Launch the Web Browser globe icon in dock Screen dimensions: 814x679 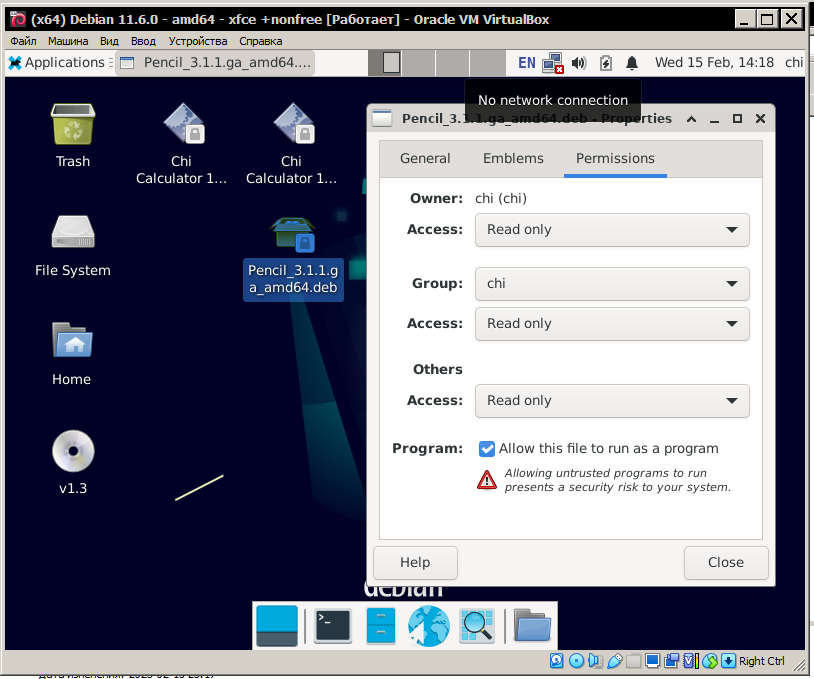(x=428, y=626)
